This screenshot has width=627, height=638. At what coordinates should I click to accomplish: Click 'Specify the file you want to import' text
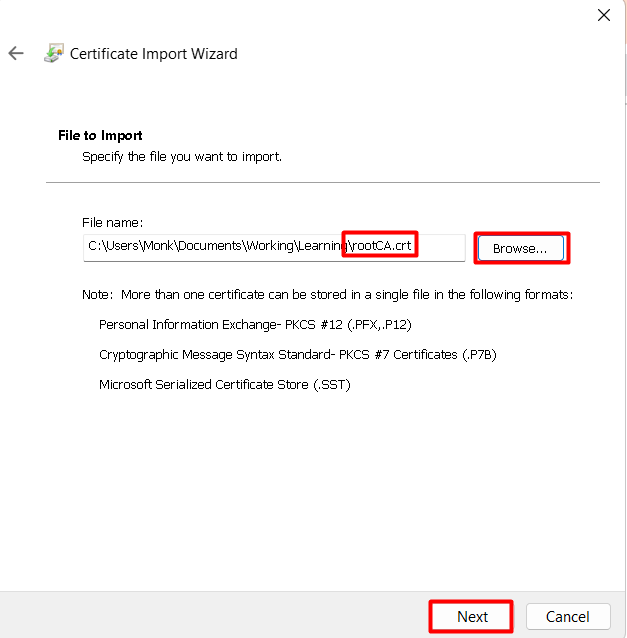pos(182,157)
